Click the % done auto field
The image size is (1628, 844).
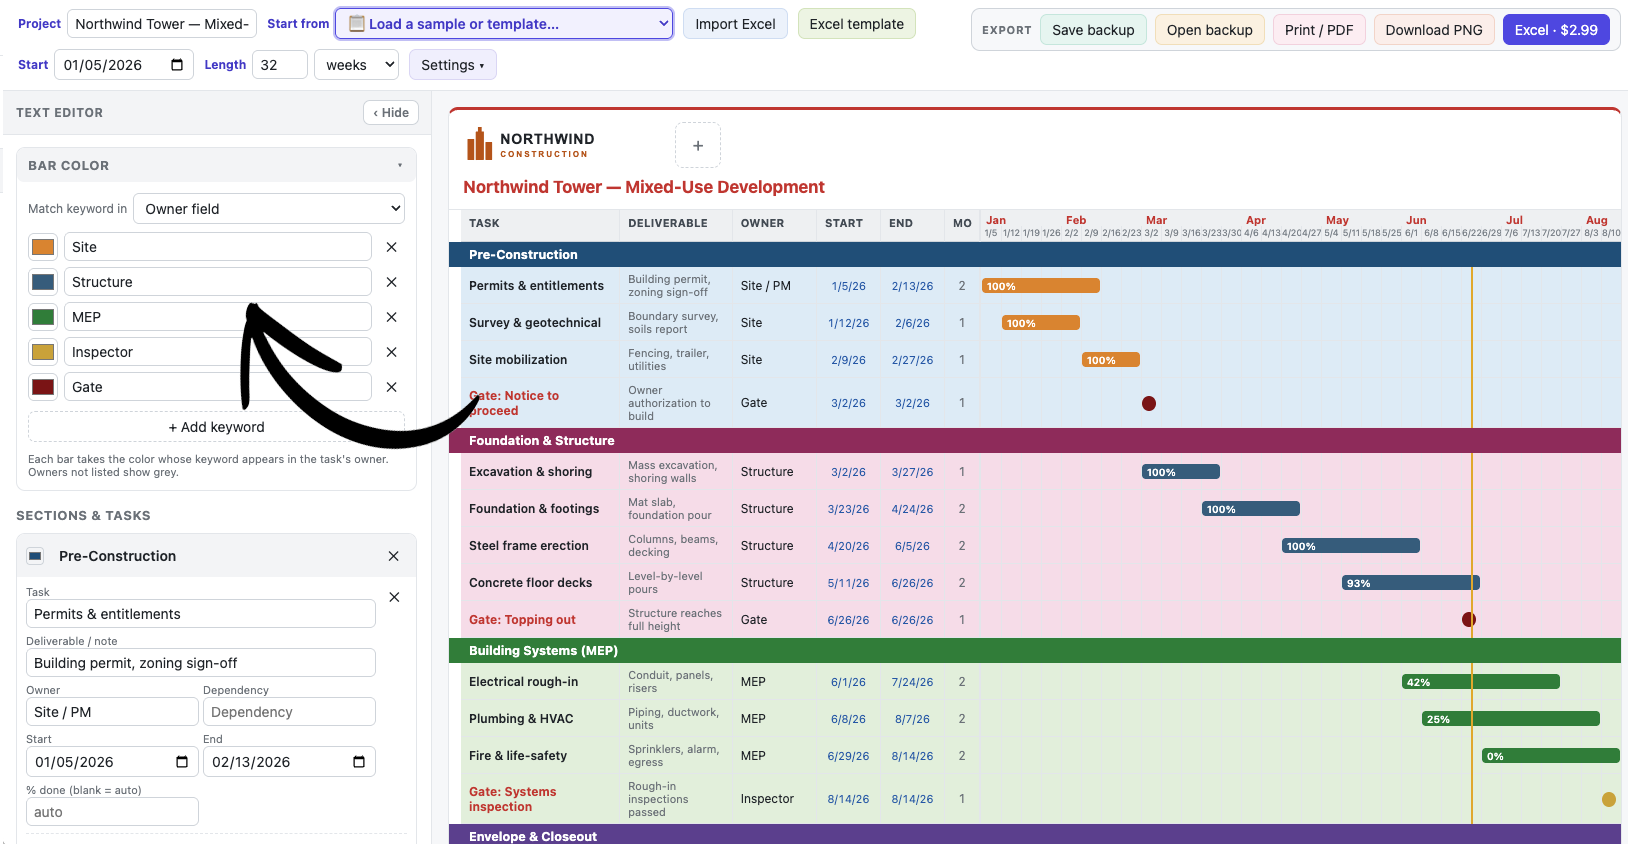tap(112, 812)
